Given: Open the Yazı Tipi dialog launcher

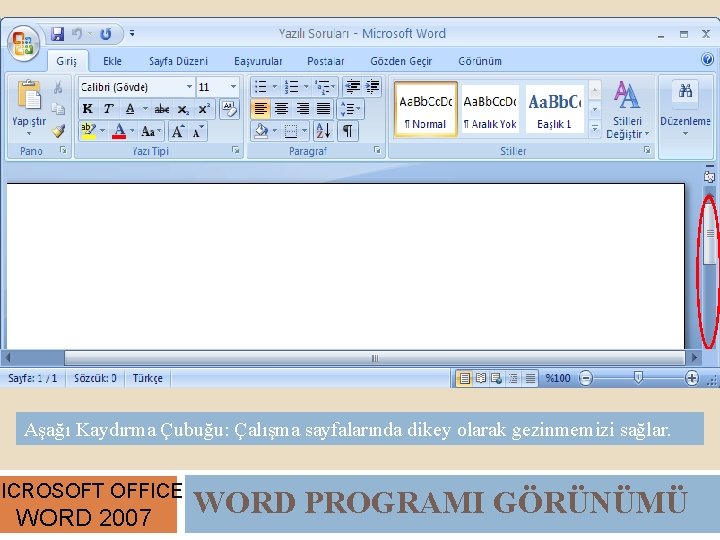Looking at the screenshot, I should tap(236, 150).
